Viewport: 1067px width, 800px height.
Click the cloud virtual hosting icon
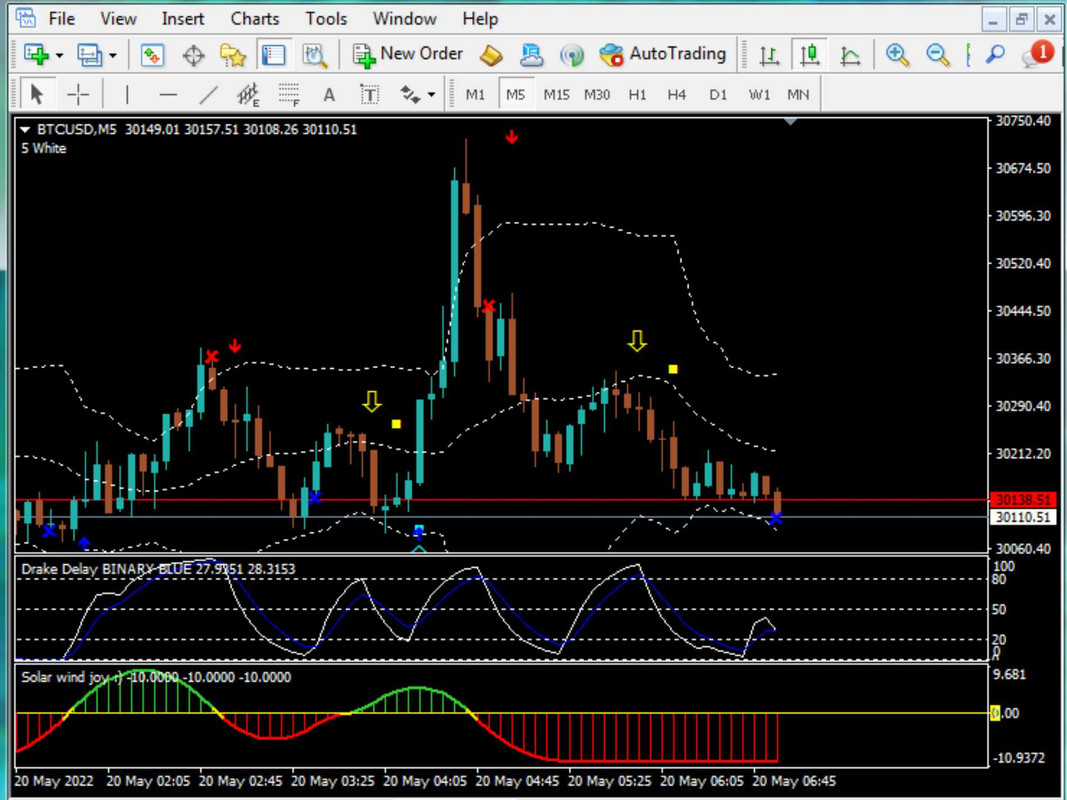[x=531, y=54]
